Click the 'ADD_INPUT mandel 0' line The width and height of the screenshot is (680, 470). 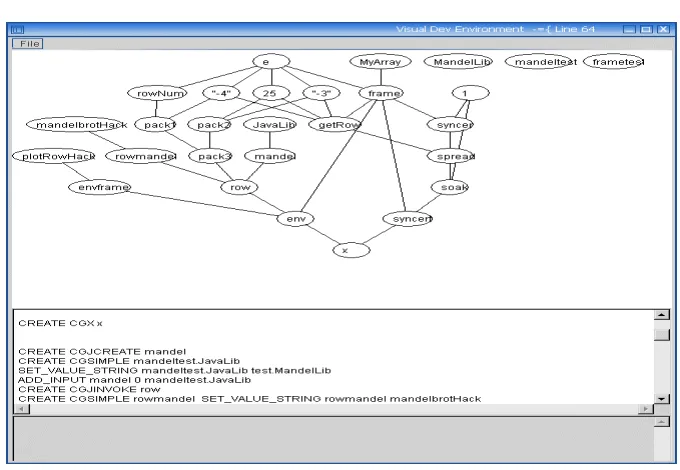click(x=134, y=380)
